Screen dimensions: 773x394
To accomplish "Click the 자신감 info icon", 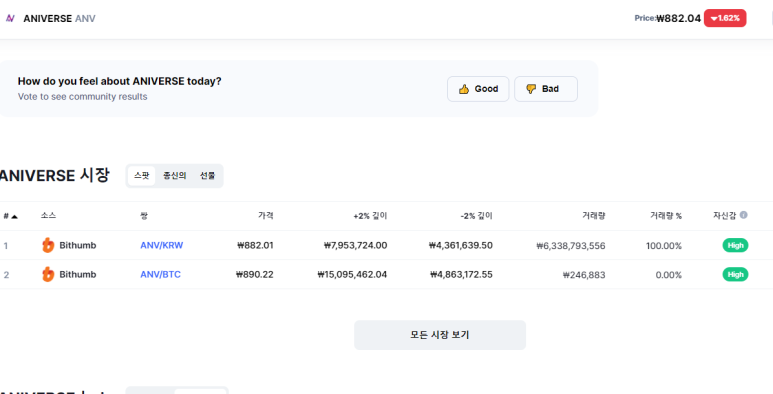I will pyautogui.click(x=743, y=215).
